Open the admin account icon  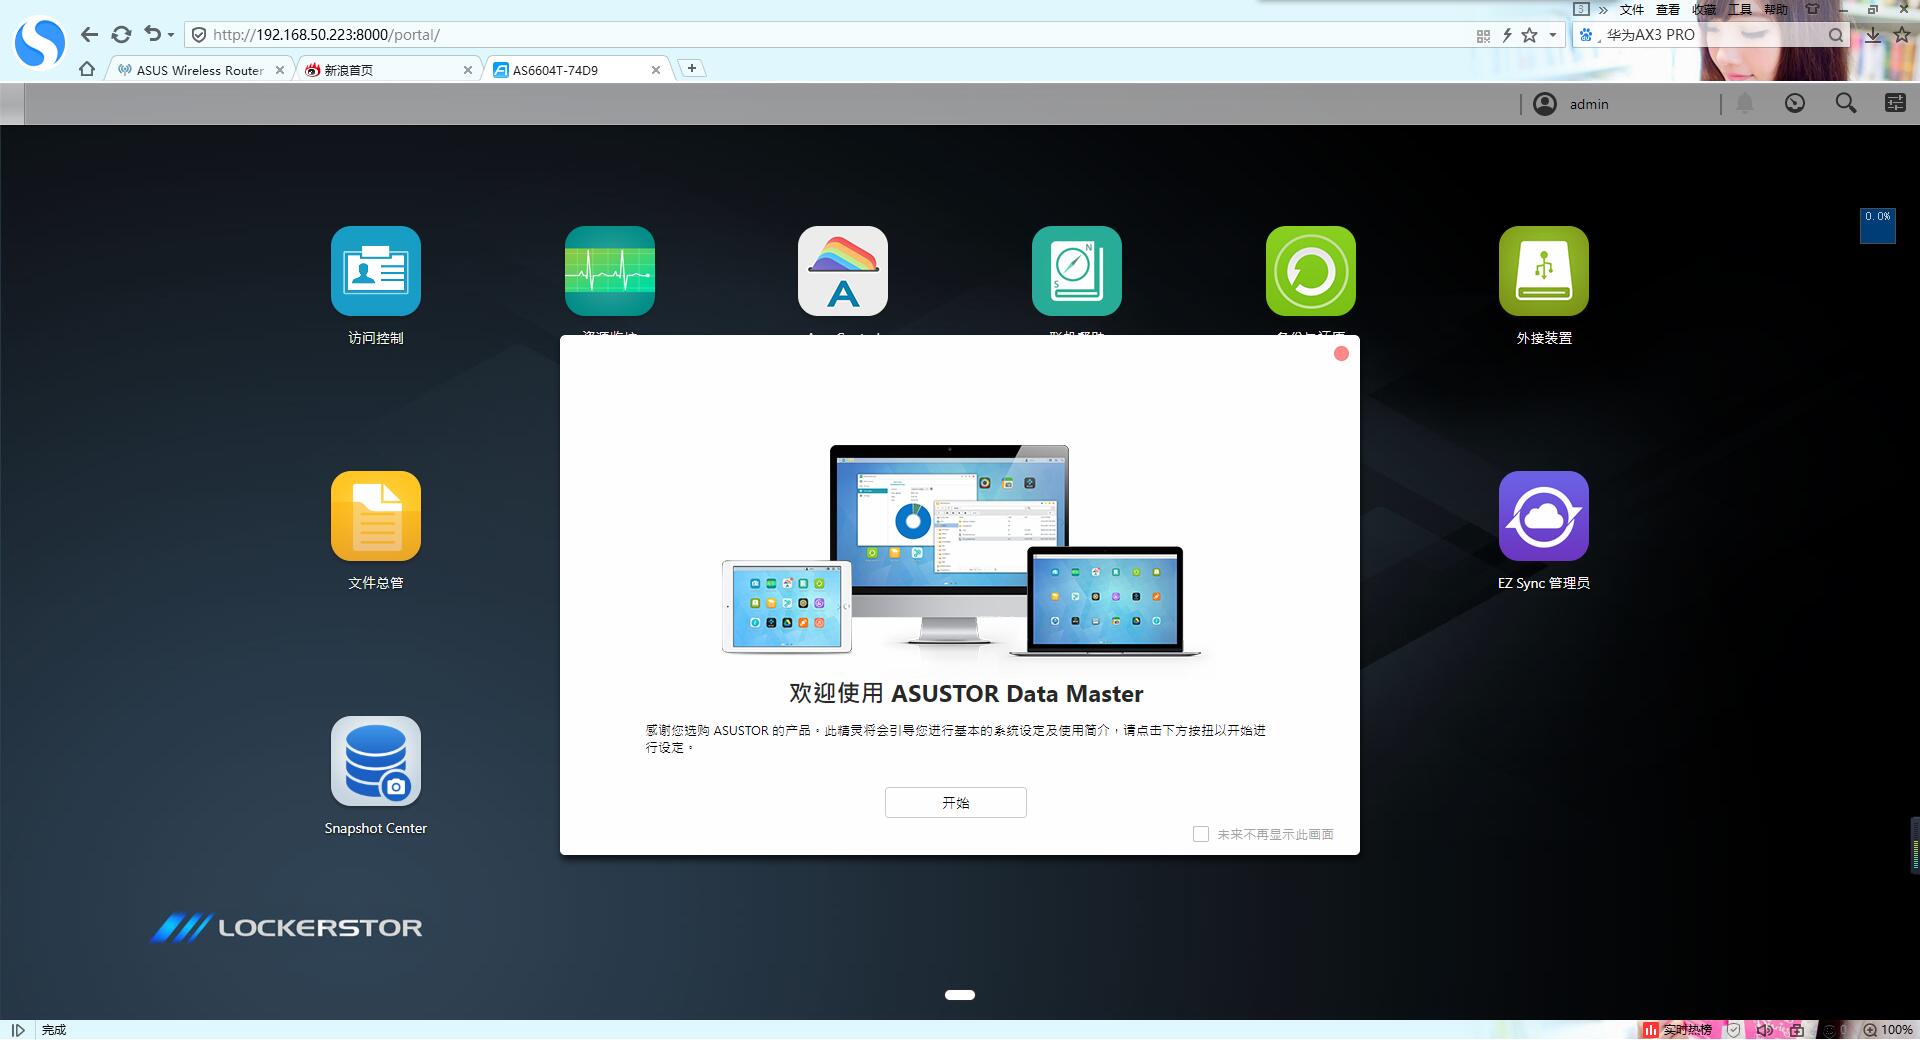[x=1545, y=104]
